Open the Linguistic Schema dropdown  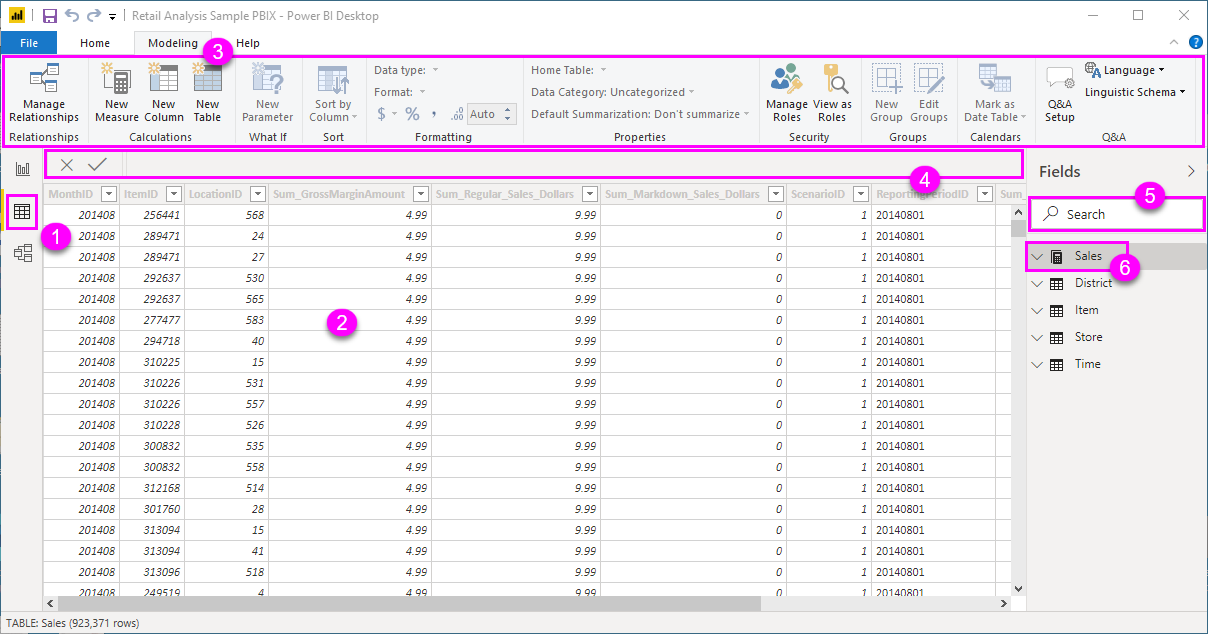[x=1135, y=92]
